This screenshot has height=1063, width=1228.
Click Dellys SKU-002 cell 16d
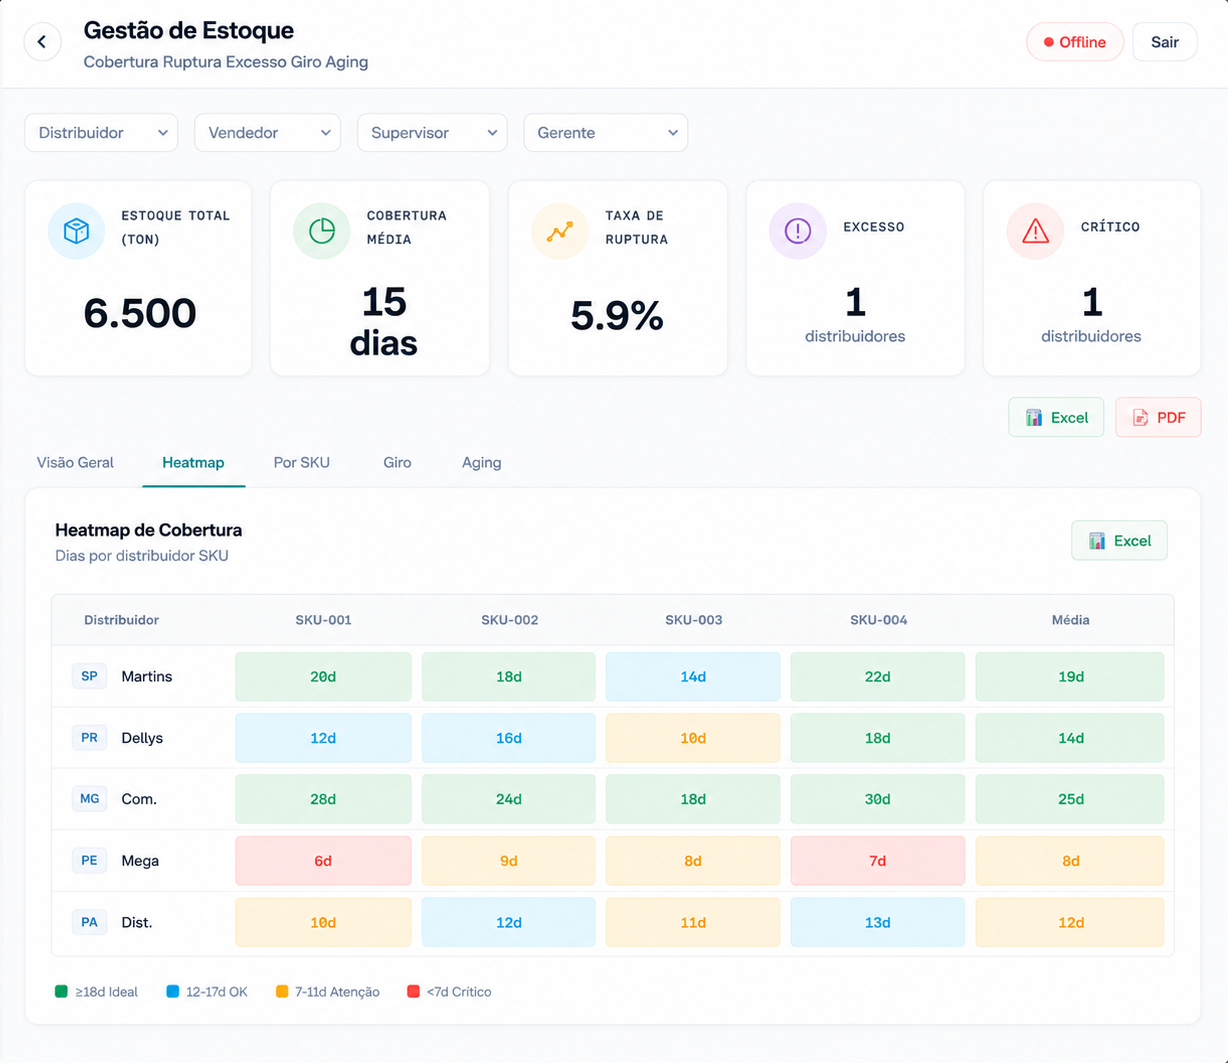click(x=509, y=738)
